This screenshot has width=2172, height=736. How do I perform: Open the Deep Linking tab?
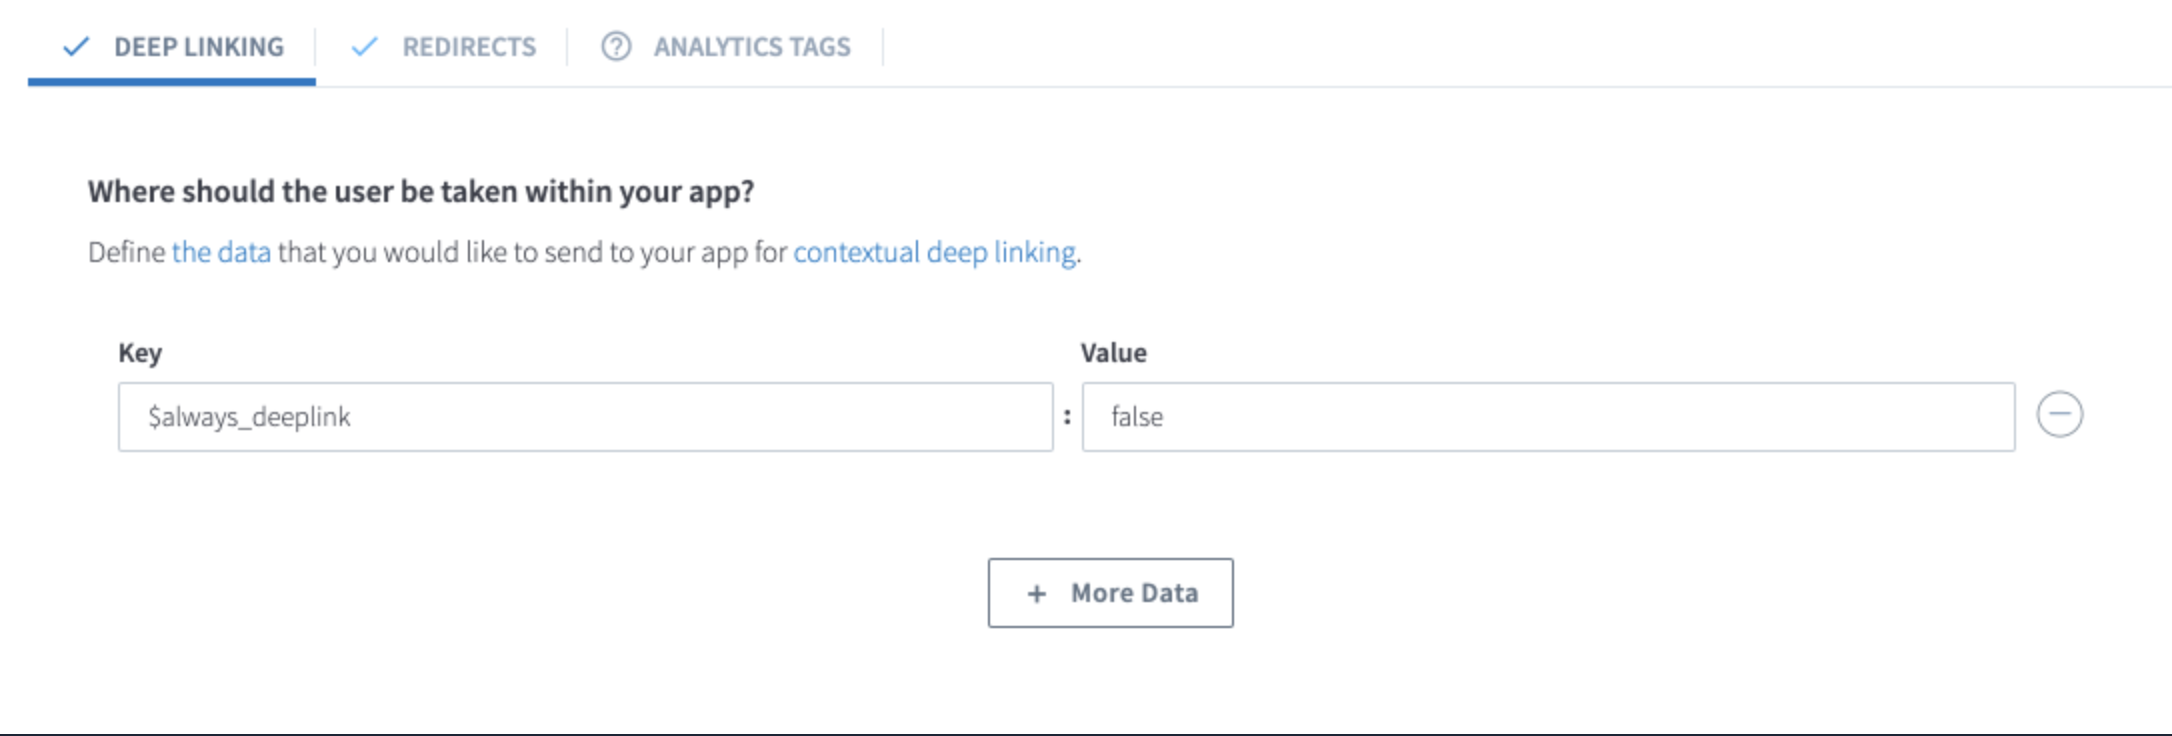tap(198, 47)
